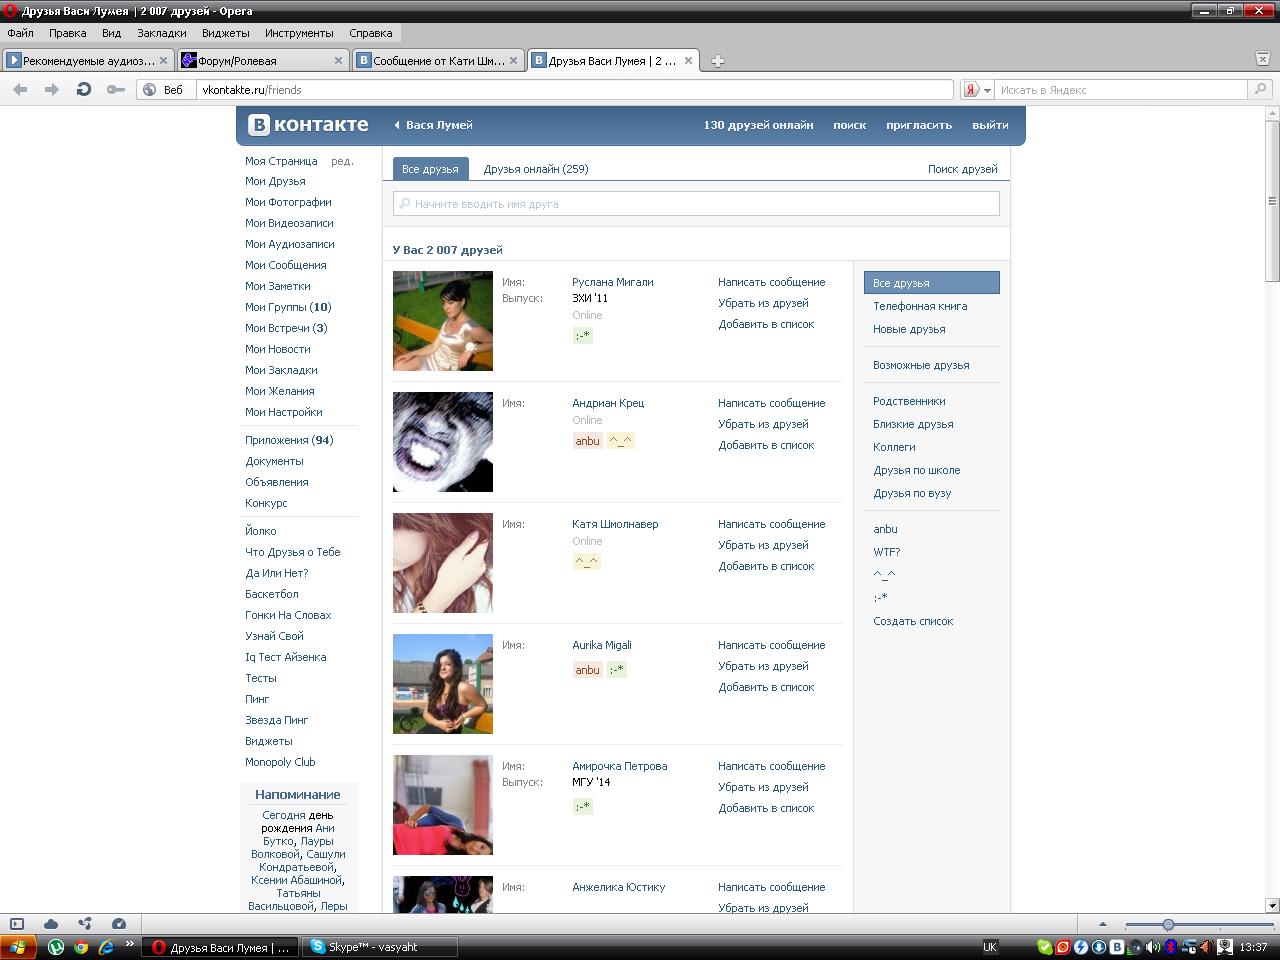Viewport: 1280px width, 960px height.
Task: Click the friend name search field
Action: click(x=696, y=203)
